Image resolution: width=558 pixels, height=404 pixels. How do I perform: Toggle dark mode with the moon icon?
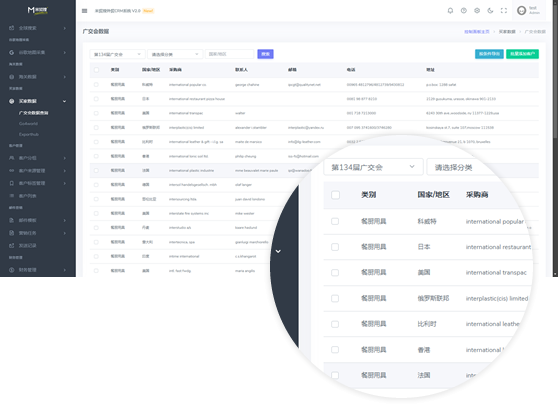click(490, 11)
